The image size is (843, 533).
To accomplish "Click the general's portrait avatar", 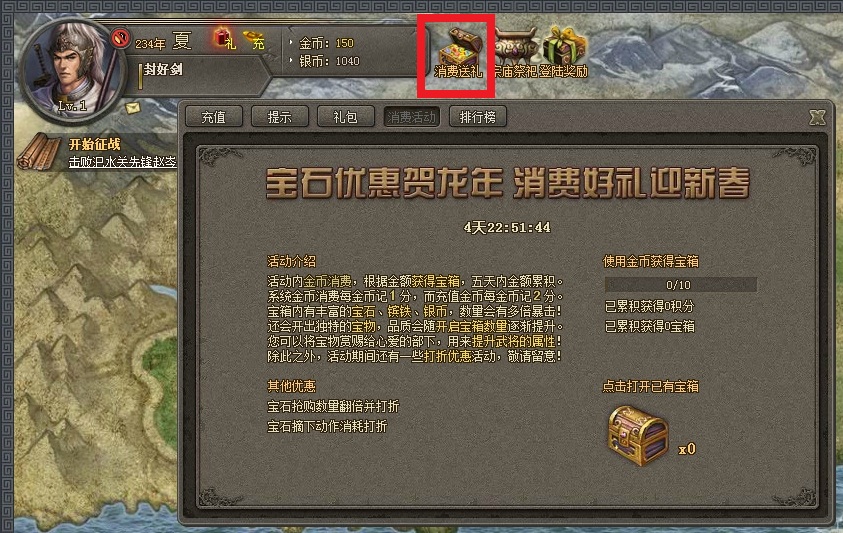I will (x=68, y=70).
